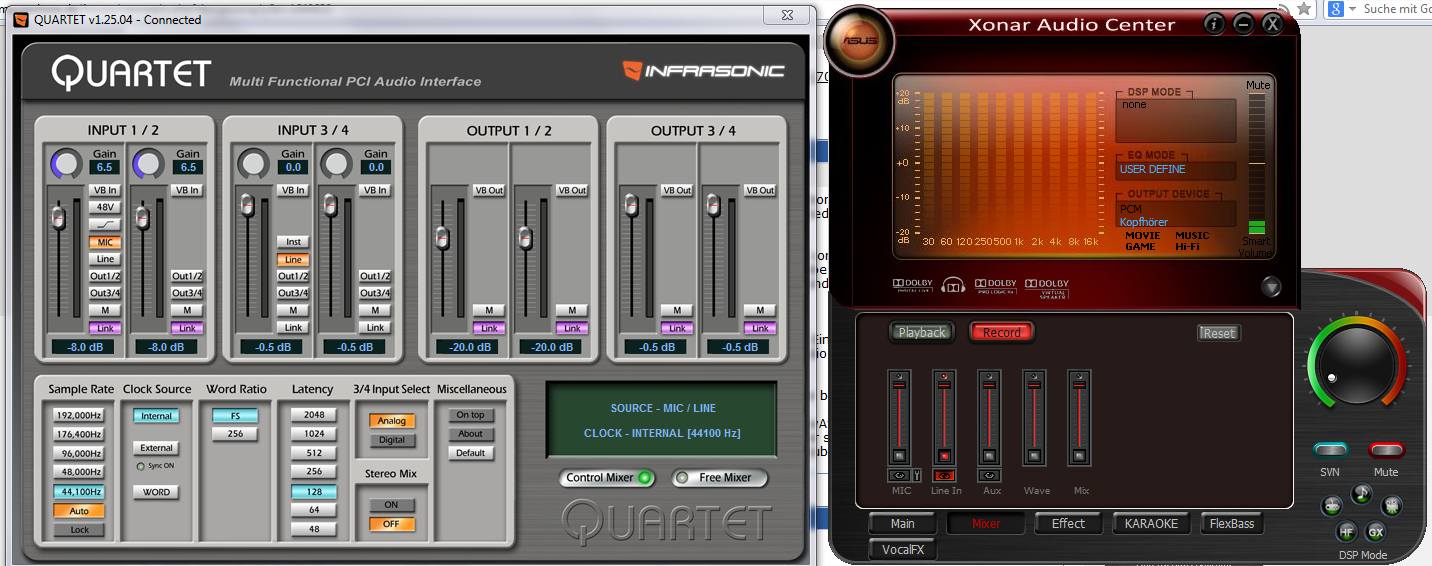The width and height of the screenshot is (1432, 566).
Task: Toggle the SVN switch in Xonar
Action: click(1330, 450)
